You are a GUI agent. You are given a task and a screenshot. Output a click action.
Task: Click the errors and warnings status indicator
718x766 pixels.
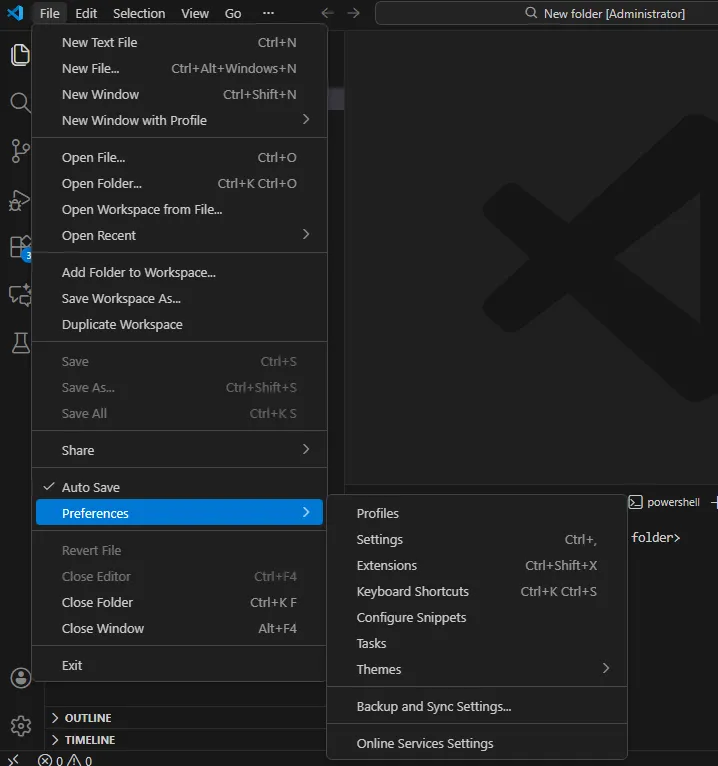65,760
